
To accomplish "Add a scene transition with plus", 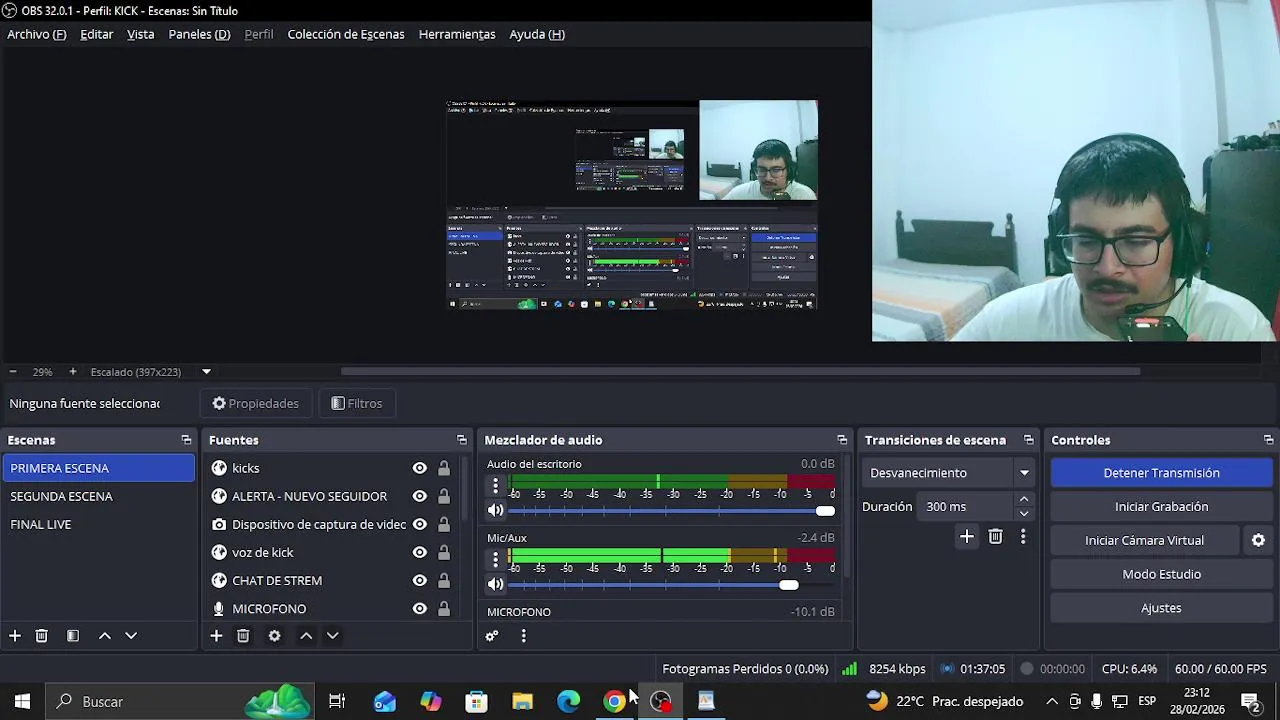I will 967,537.
